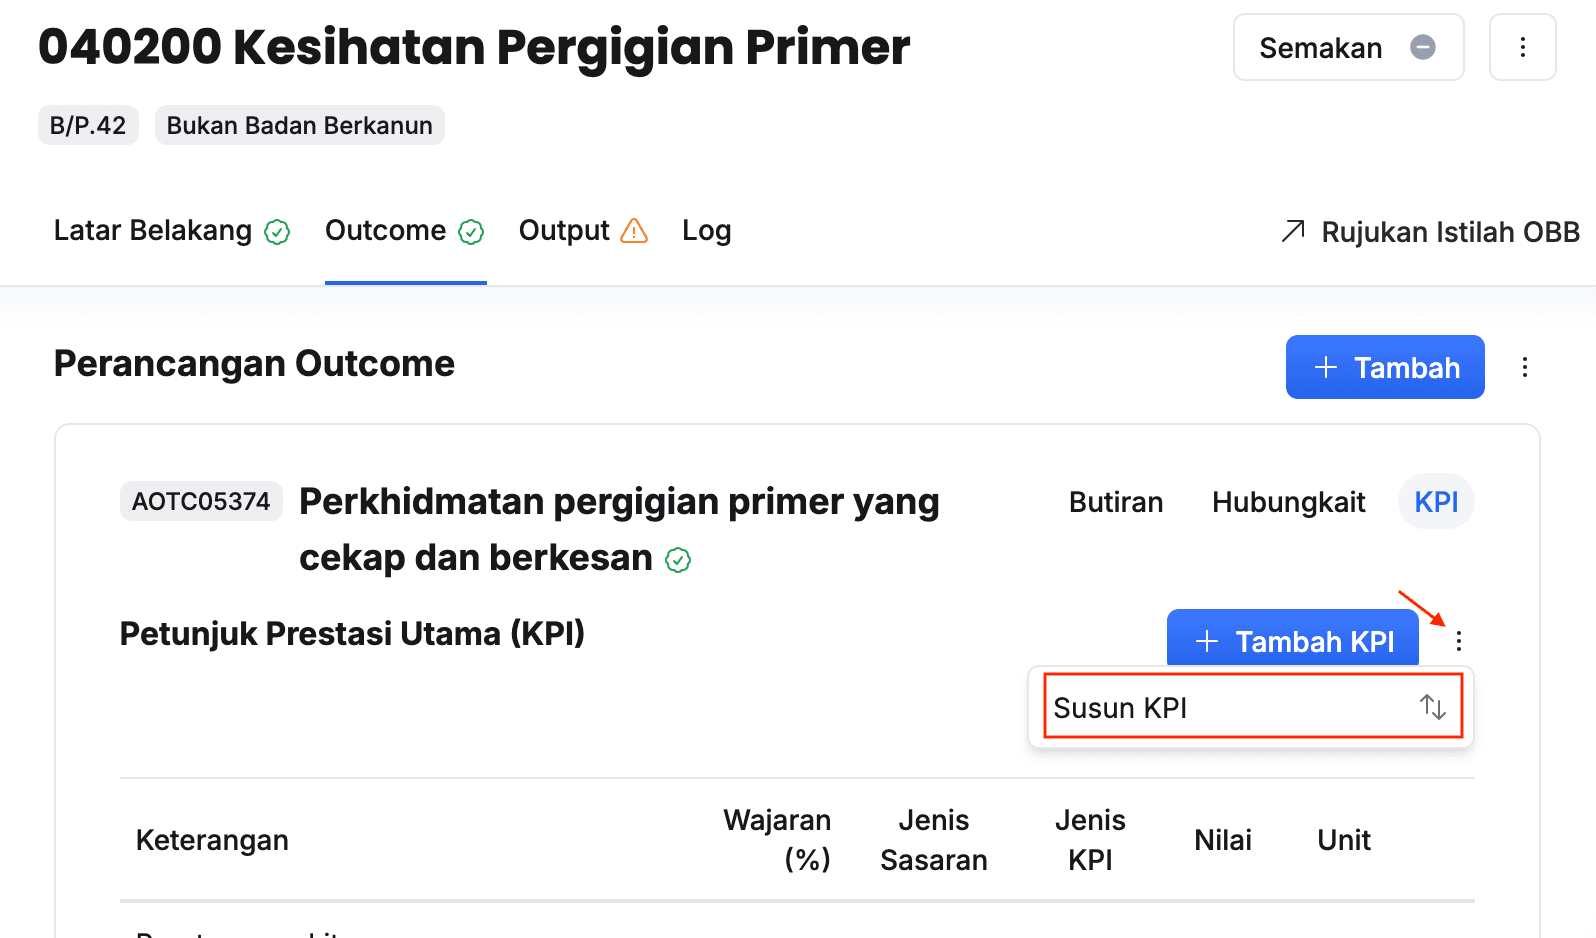
Task: Switch to the Log tab
Action: pos(706,231)
